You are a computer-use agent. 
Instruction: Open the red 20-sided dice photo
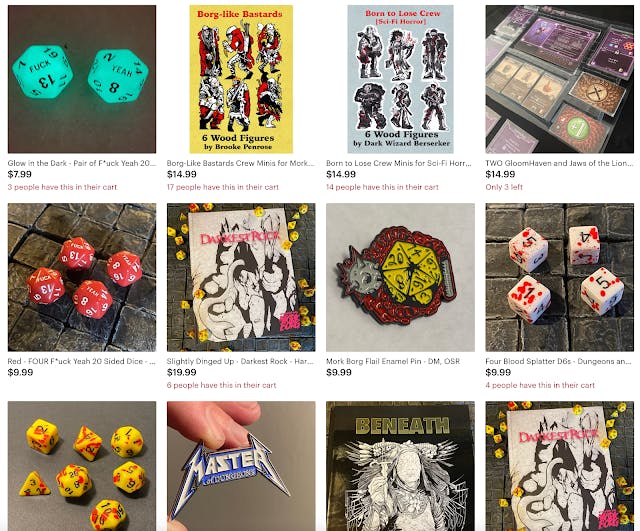tap(82, 277)
